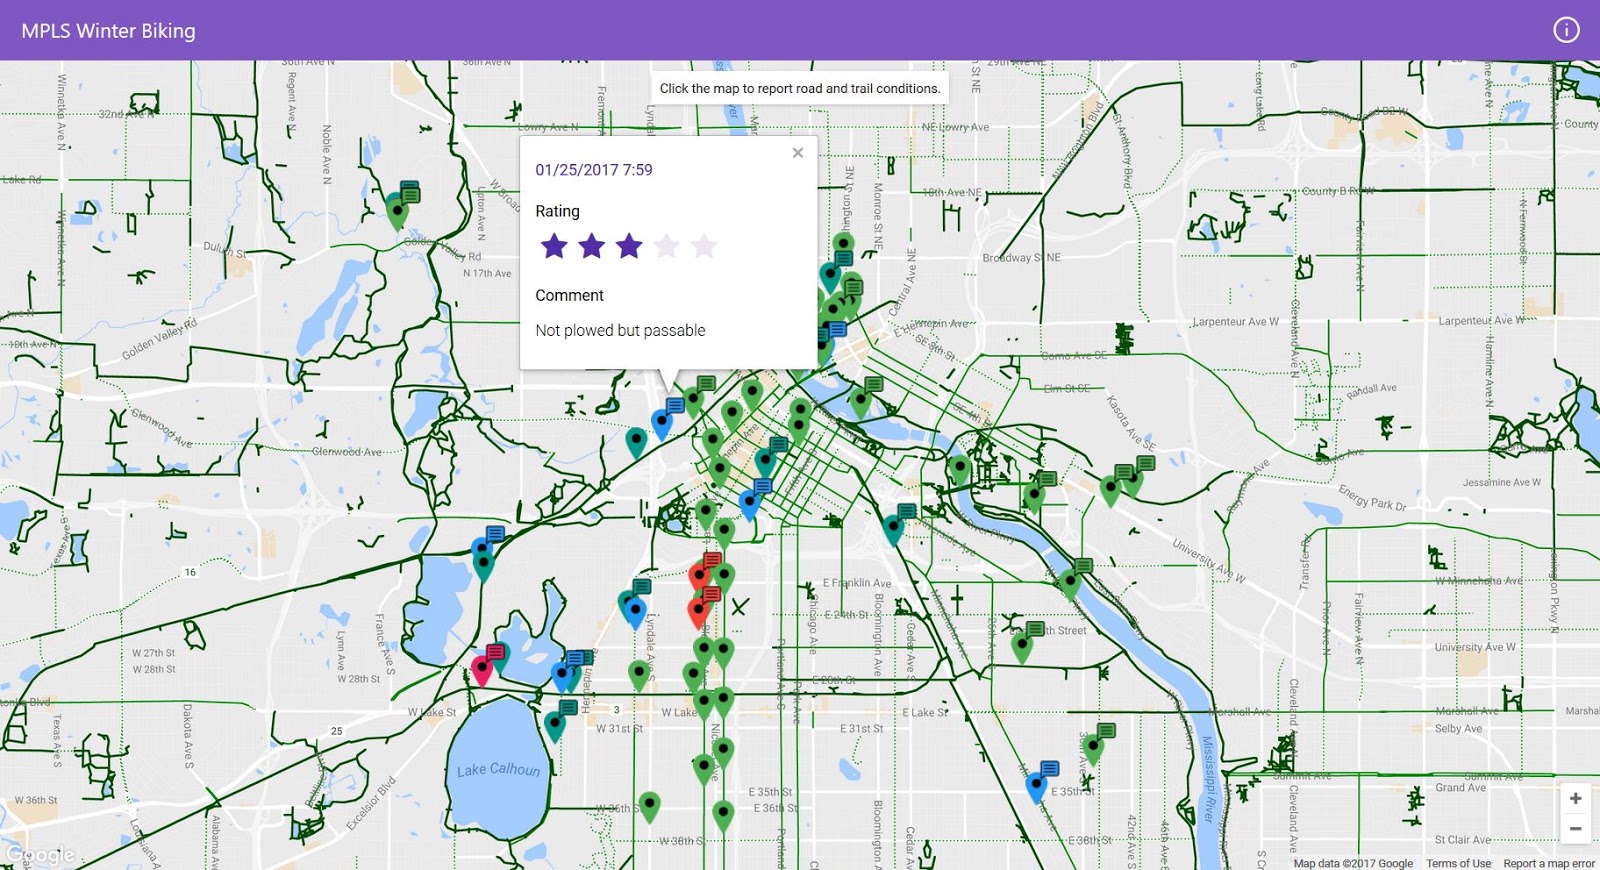Click the 'Map data ©2017 Google' text
Viewport: 1600px width, 870px height.
[1353, 863]
